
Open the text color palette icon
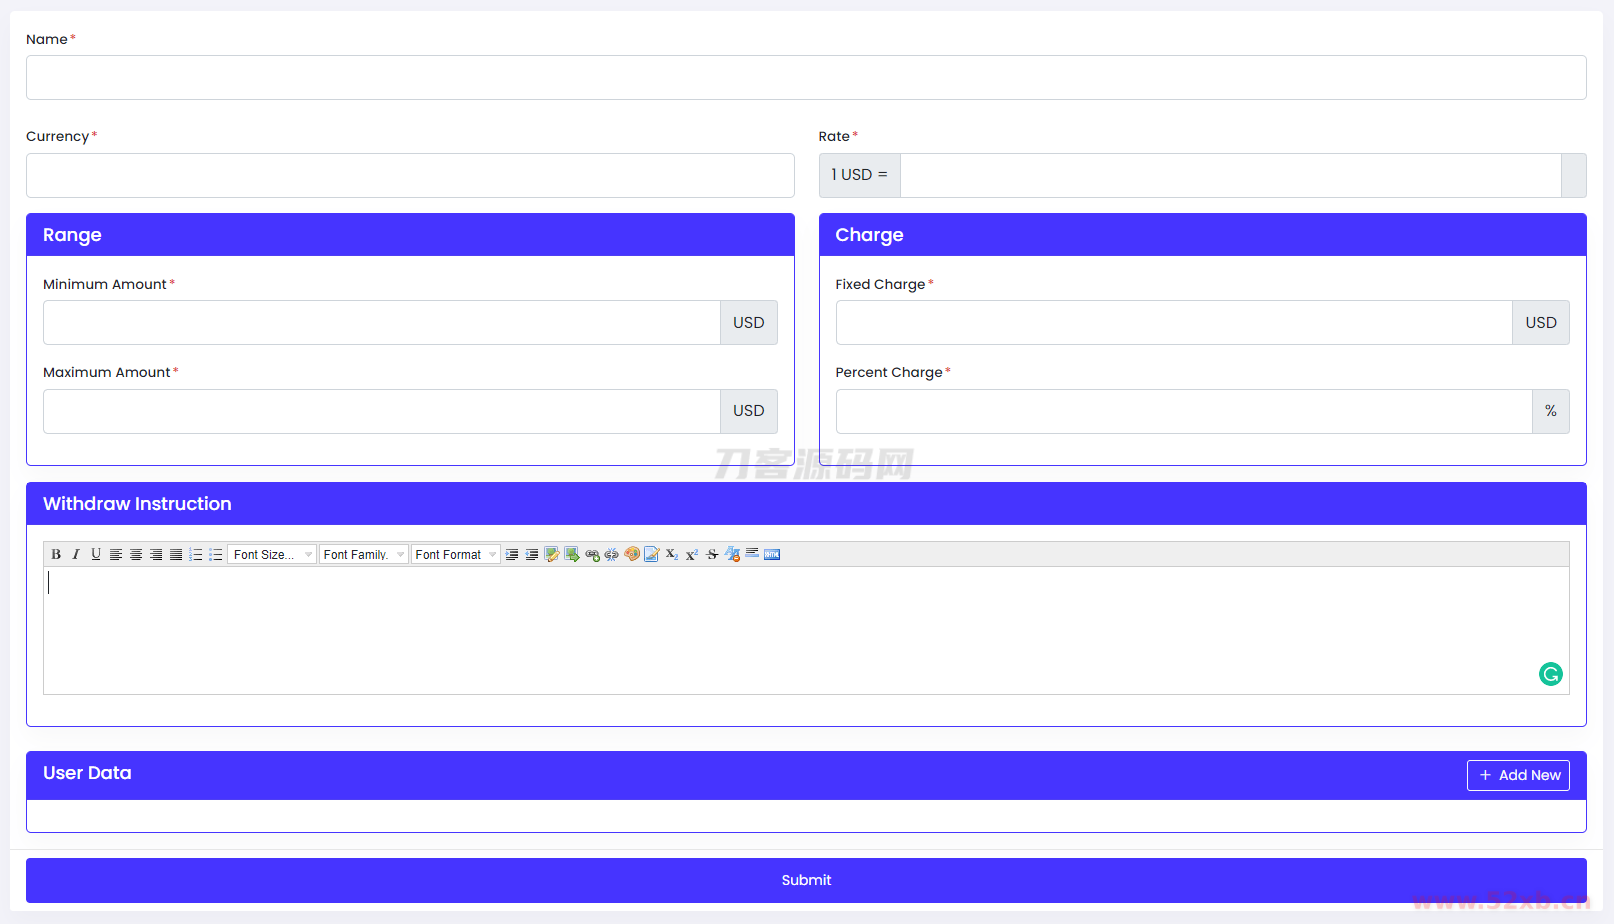(632, 555)
